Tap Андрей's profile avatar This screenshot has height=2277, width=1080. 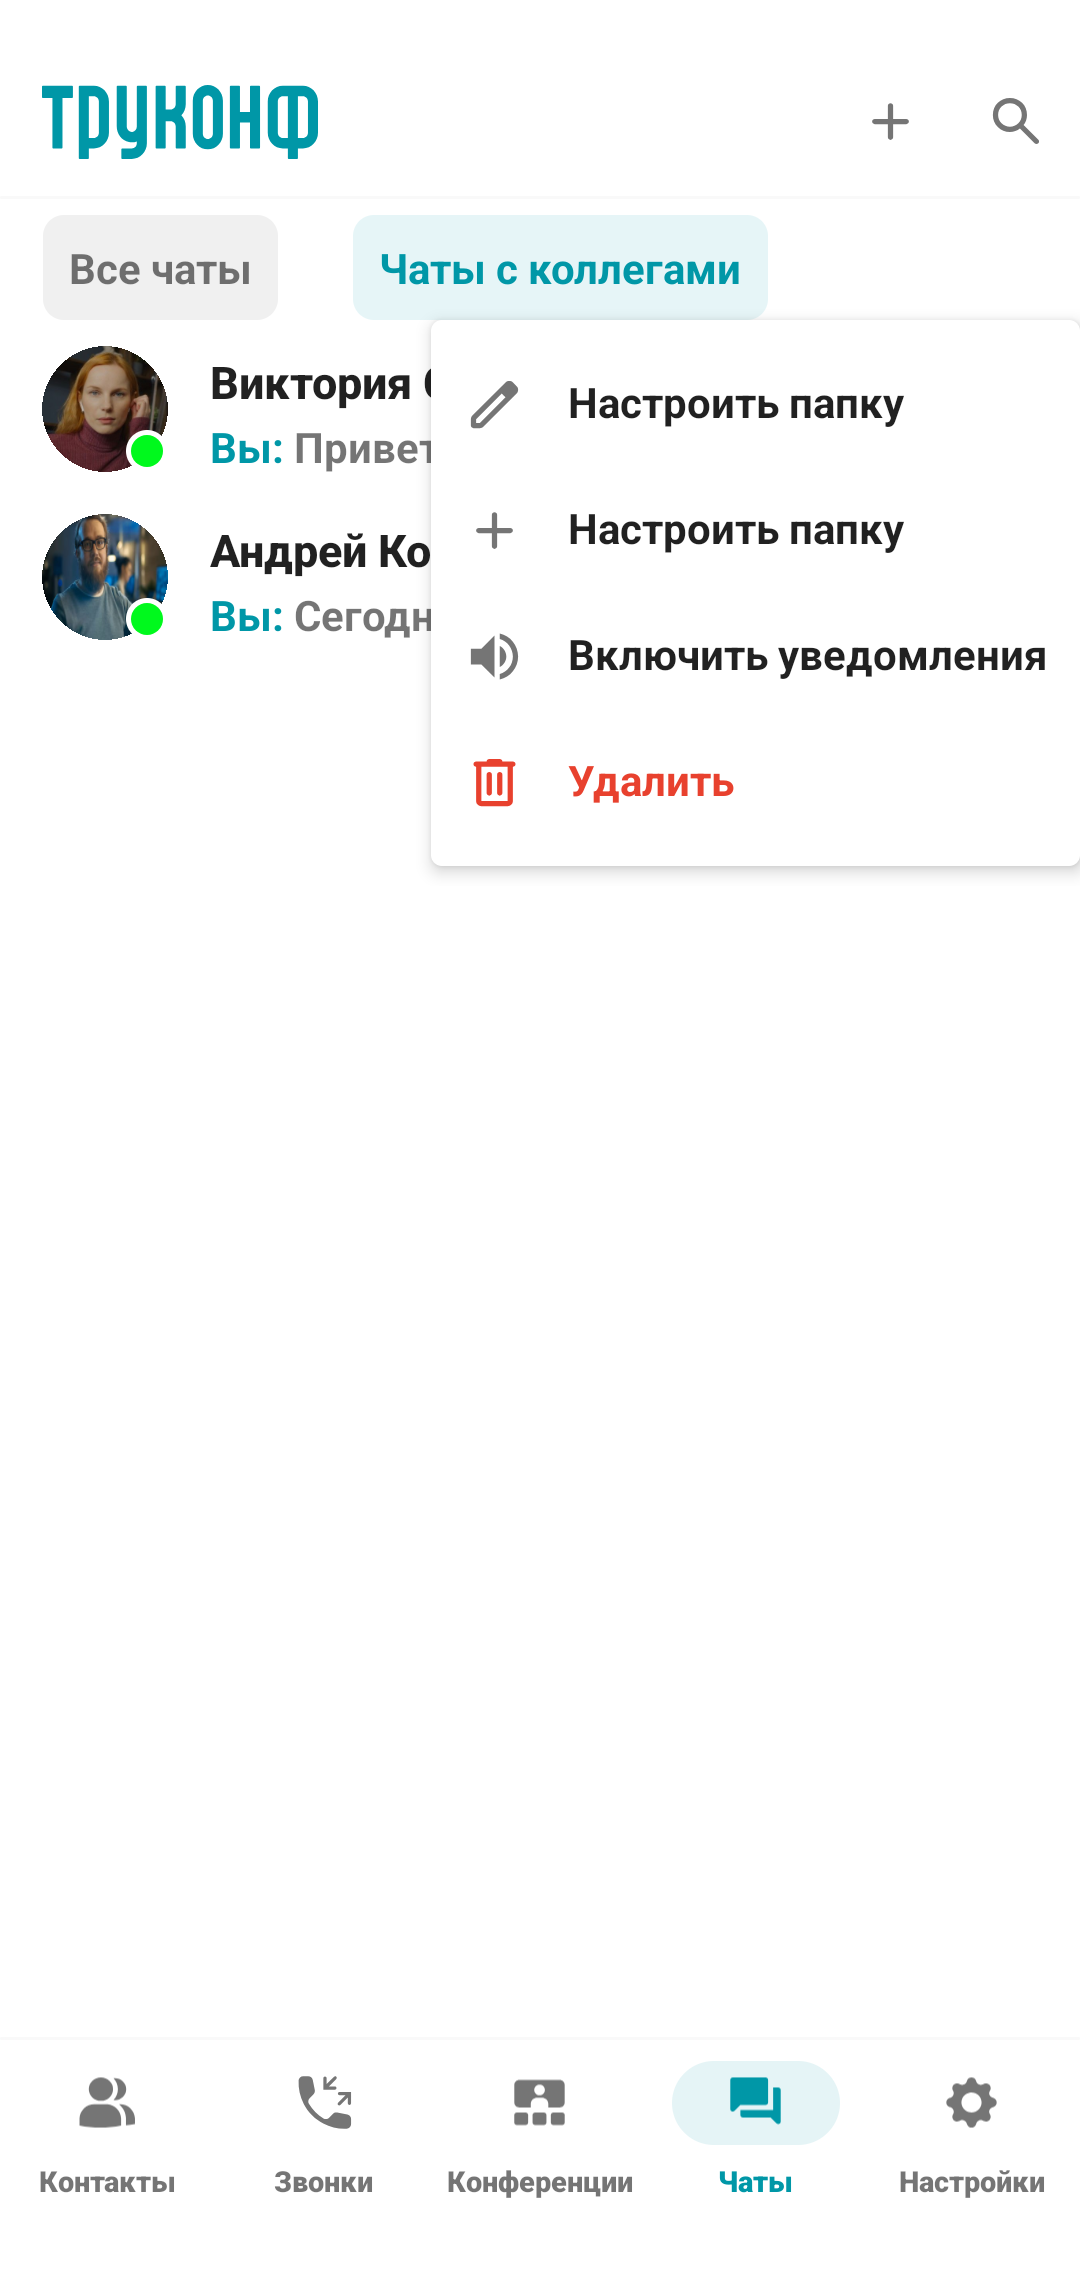(105, 577)
